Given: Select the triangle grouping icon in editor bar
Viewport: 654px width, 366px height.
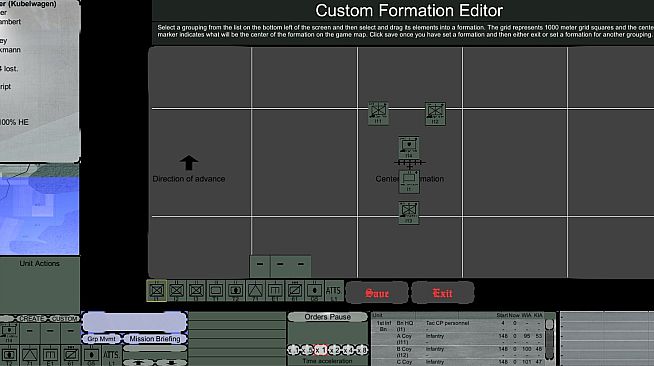Looking at the screenshot, I should pyautogui.click(x=255, y=291).
